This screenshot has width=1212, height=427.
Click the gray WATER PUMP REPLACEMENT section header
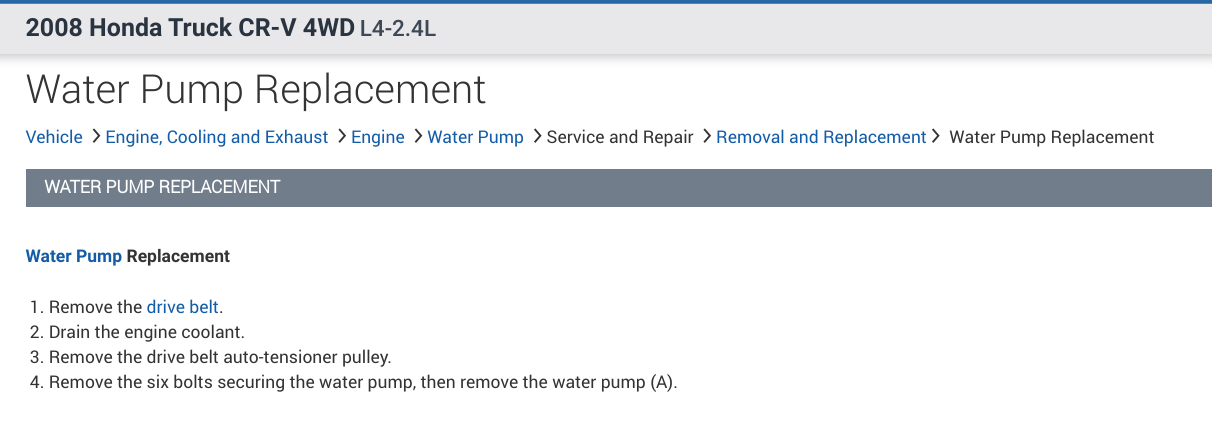(162, 187)
